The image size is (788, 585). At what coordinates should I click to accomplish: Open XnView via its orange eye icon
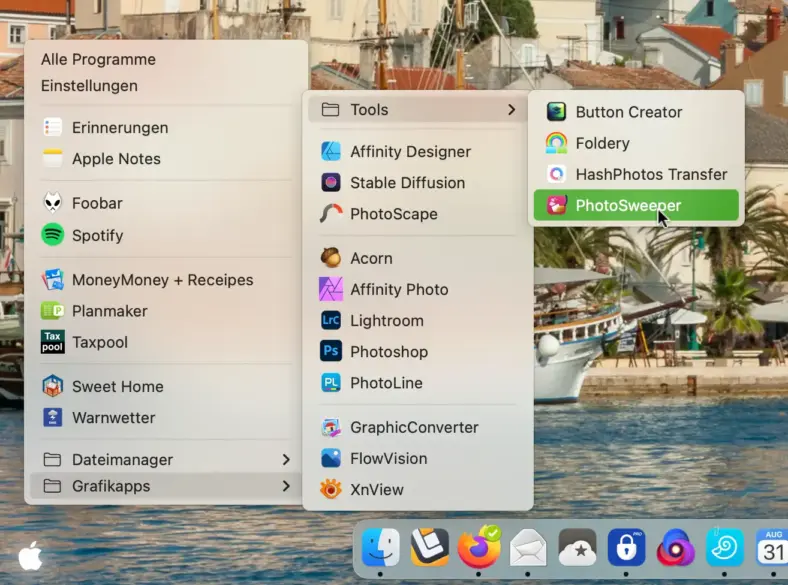click(x=331, y=490)
